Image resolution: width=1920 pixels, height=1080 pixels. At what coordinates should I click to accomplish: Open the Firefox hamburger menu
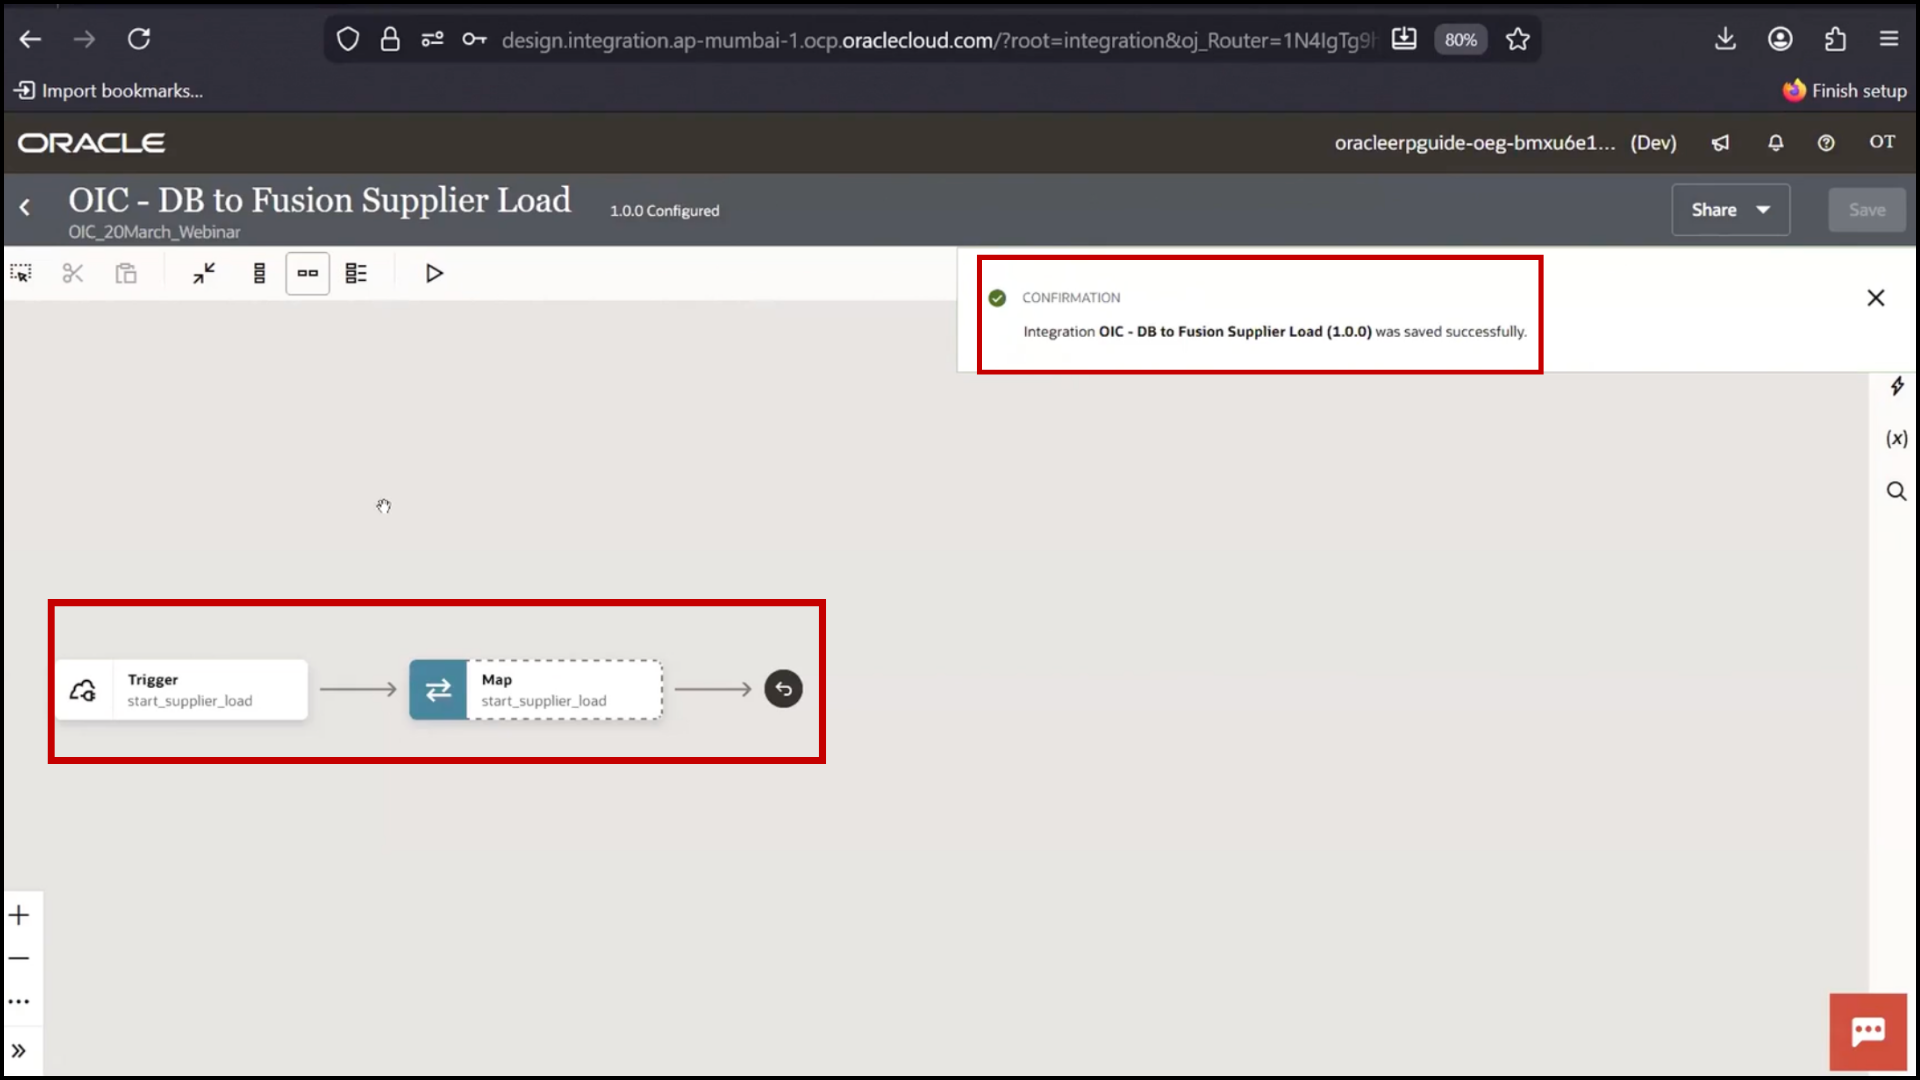click(1889, 39)
